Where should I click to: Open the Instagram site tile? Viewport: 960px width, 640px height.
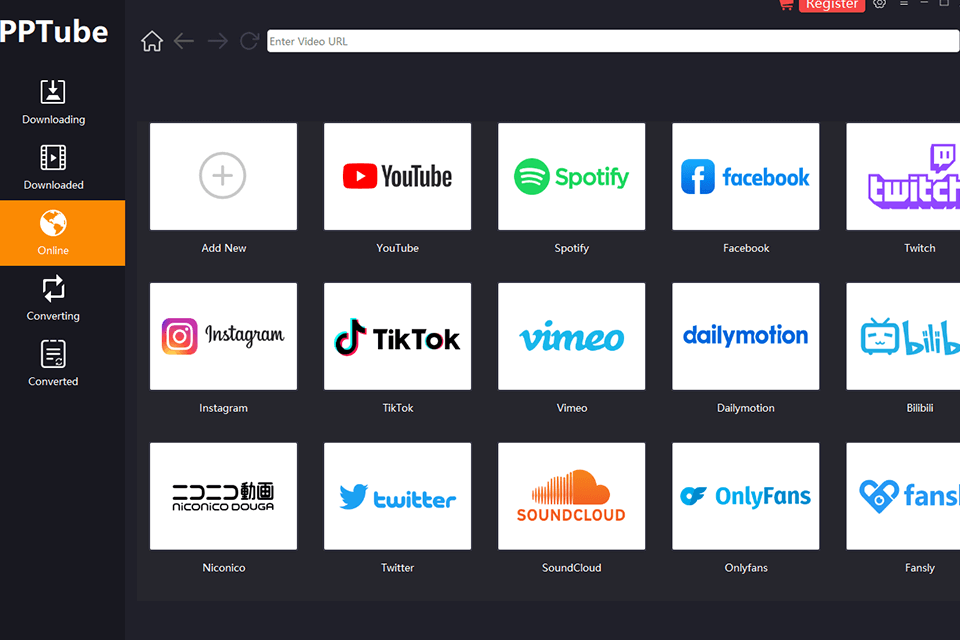click(x=223, y=336)
